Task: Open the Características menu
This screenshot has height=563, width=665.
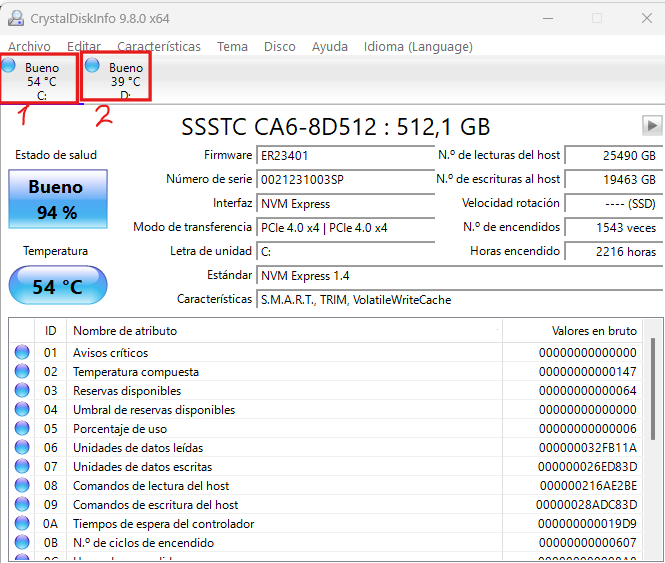Action: [x=158, y=46]
